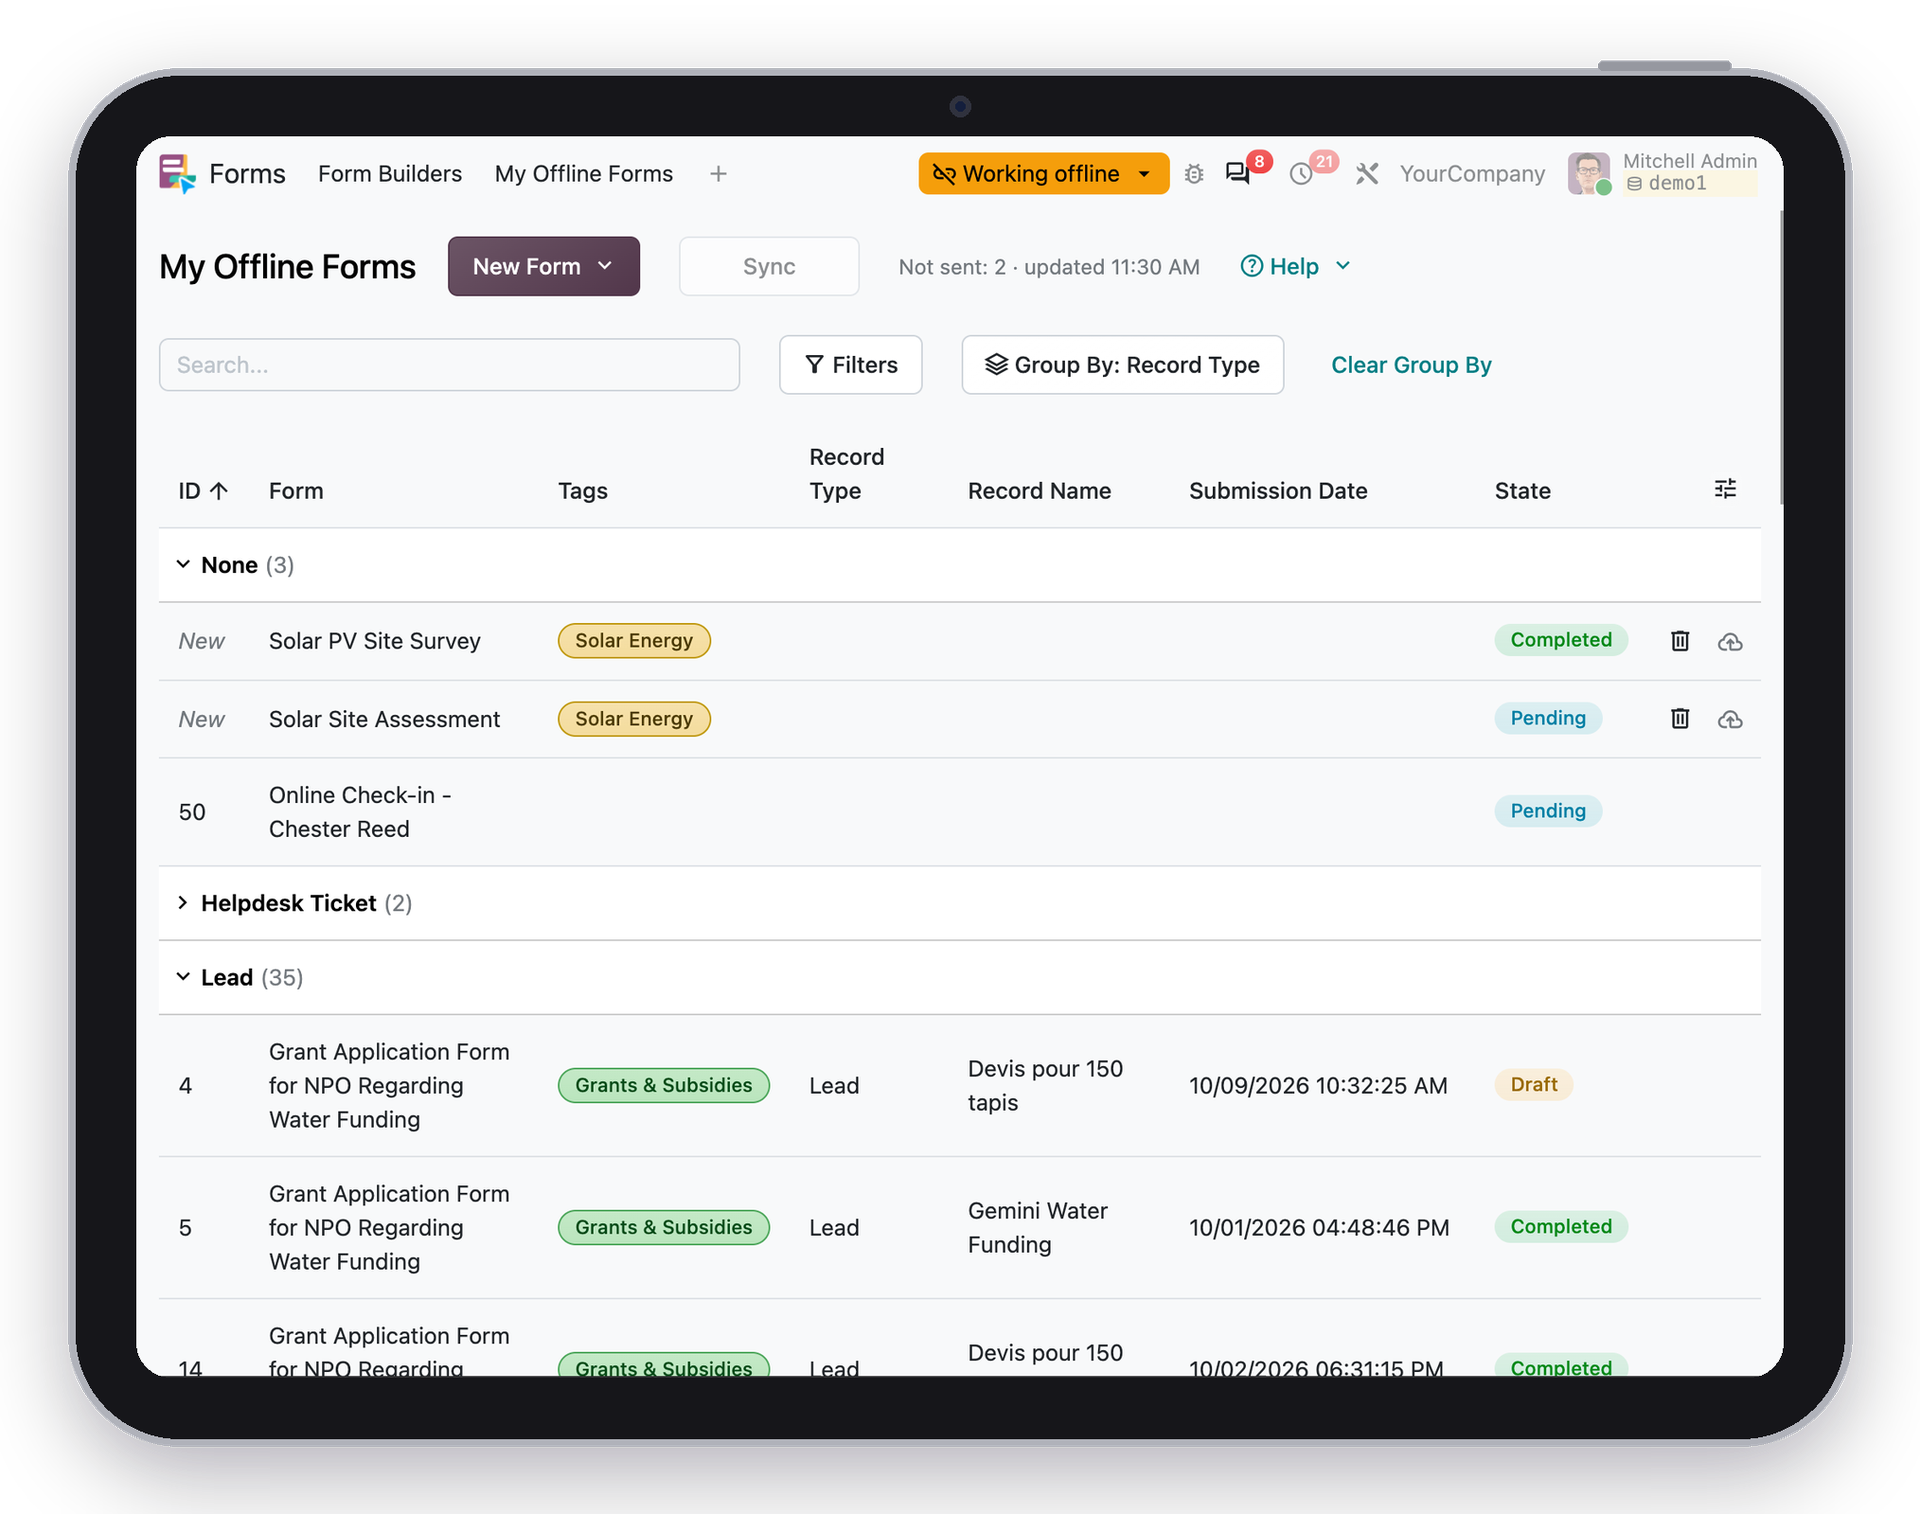Click the Submission Date column header
The image size is (1920, 1514).
(1277, 491)
